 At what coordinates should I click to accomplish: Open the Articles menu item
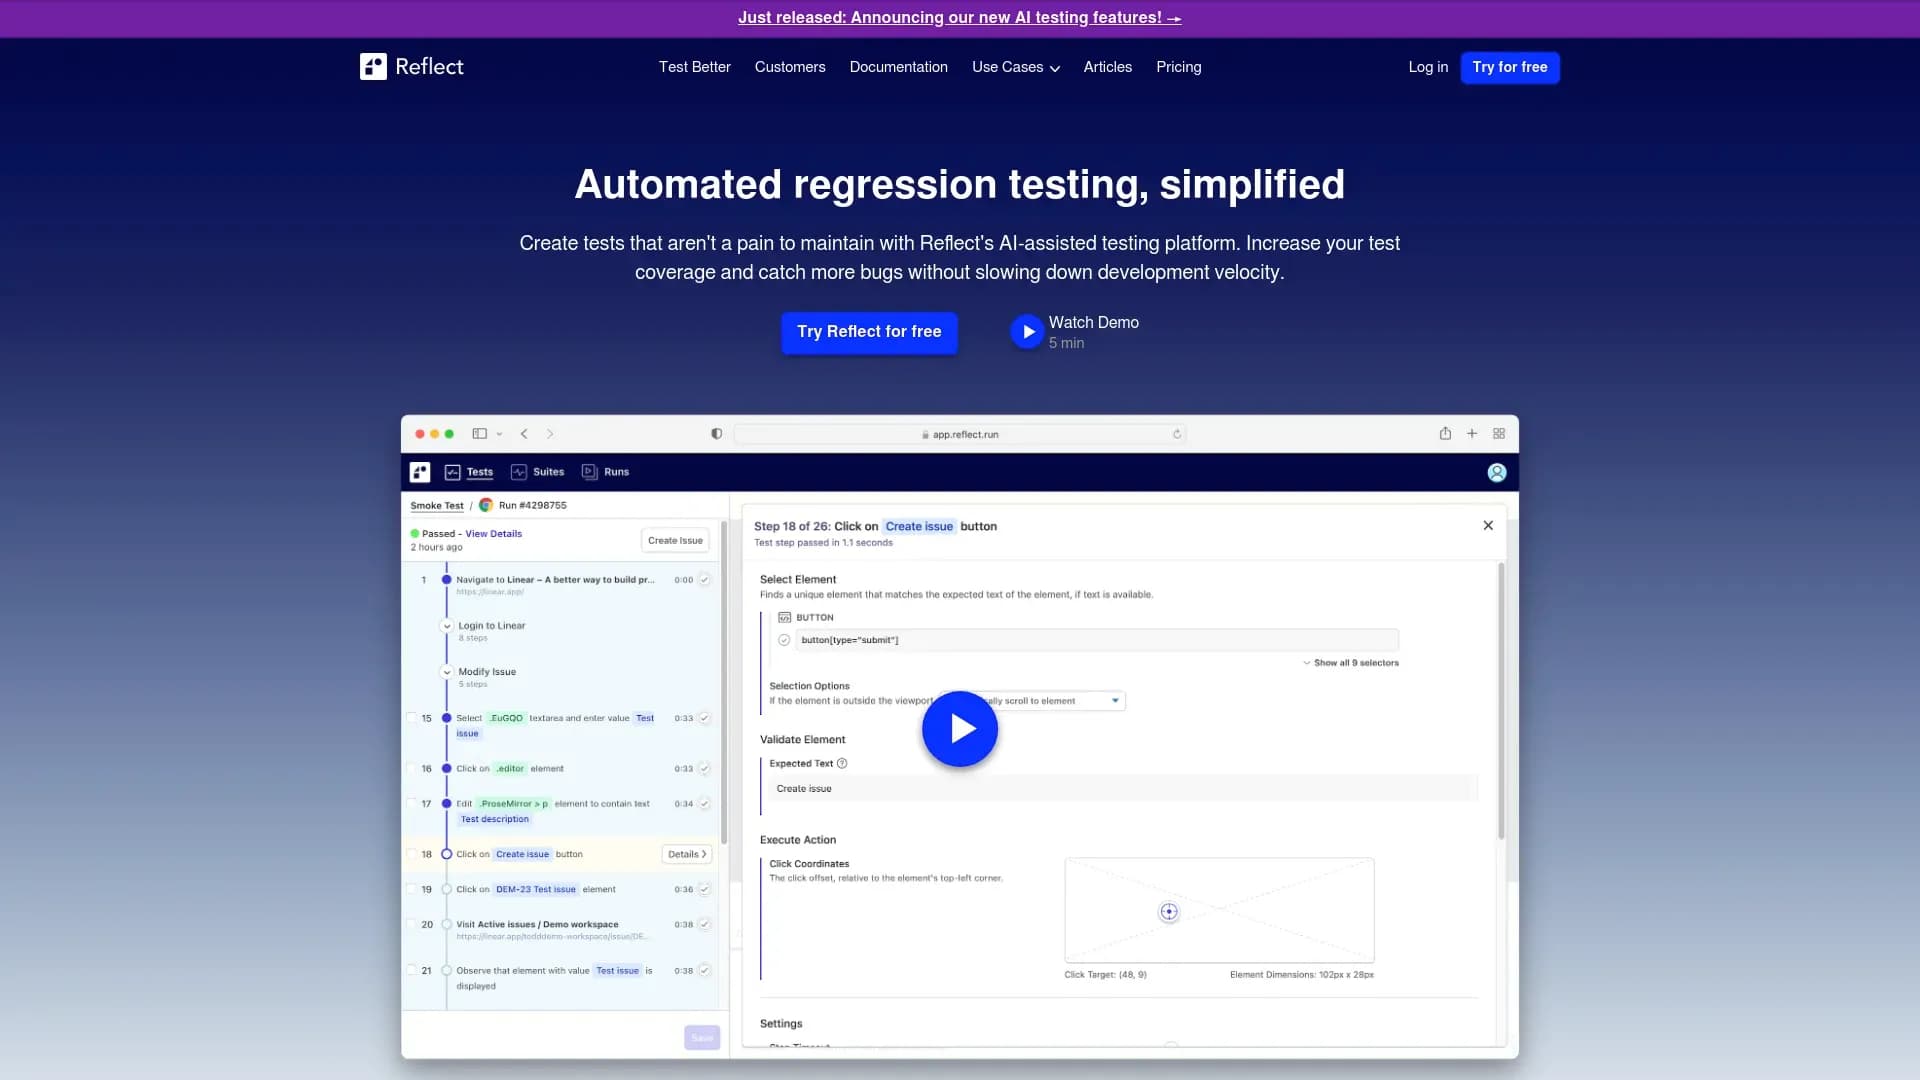coord(1108,67)
